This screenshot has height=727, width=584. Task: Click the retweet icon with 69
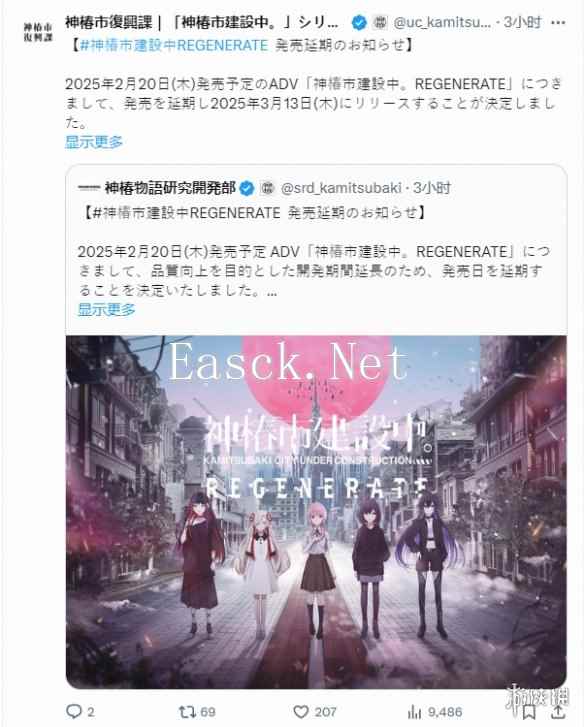pos(187,711)
